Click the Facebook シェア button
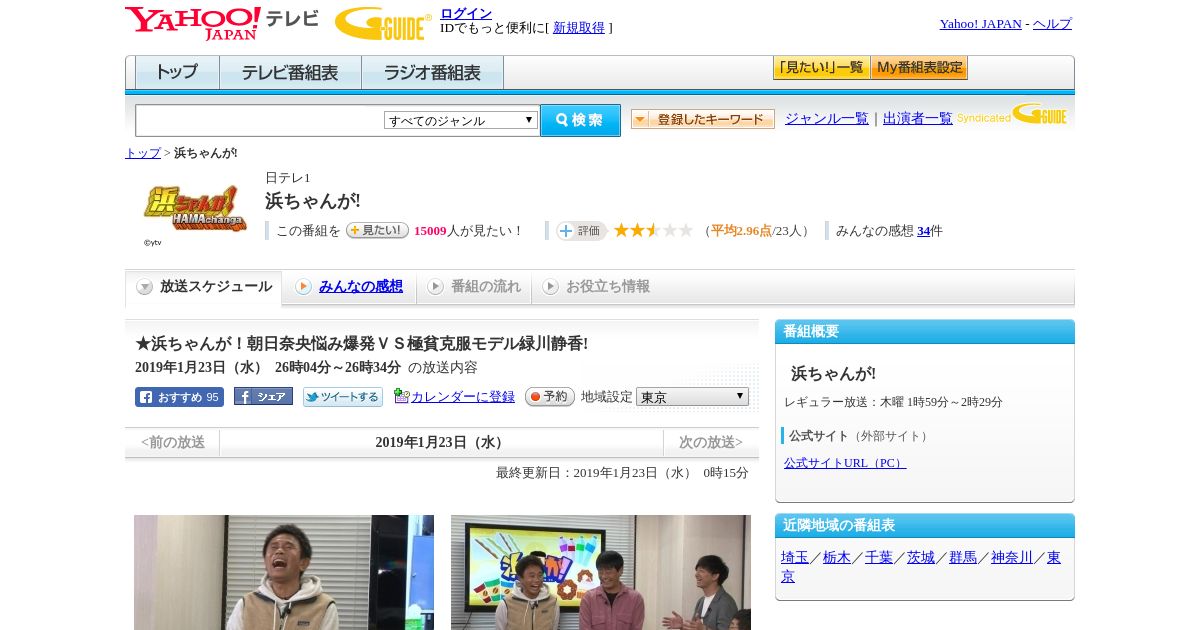 (263, 396)
